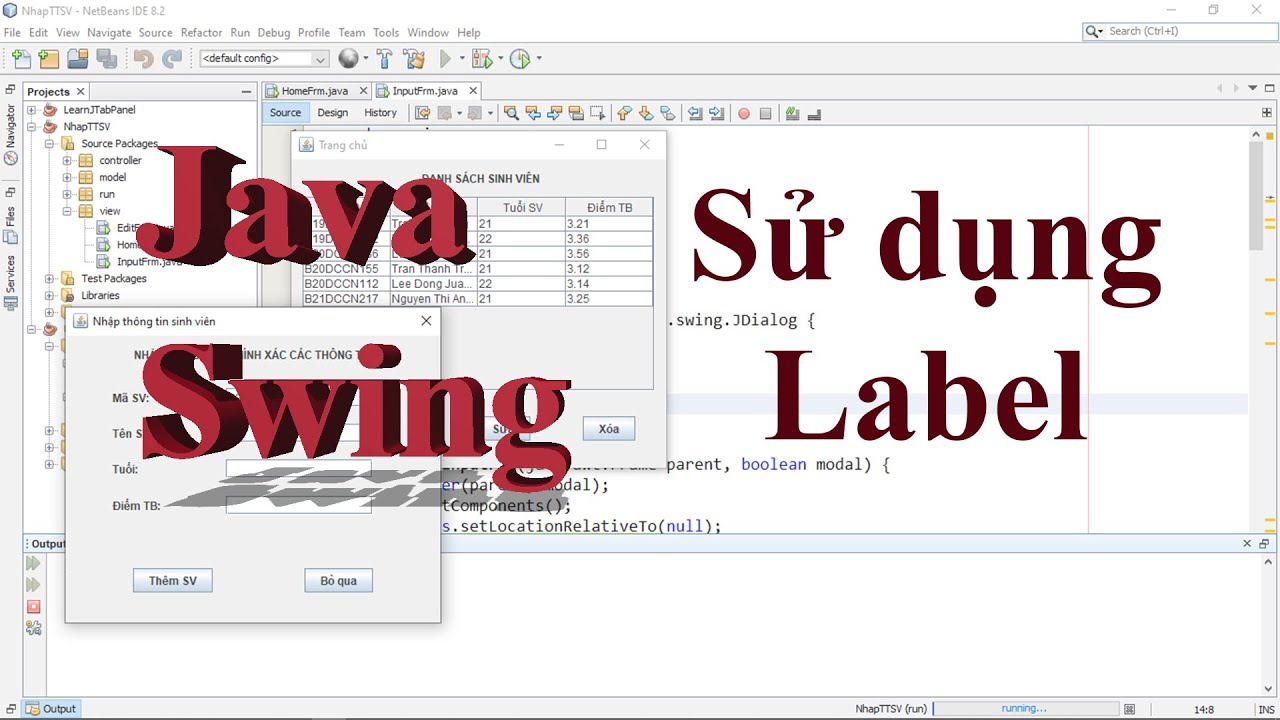Click the Shift Line Right icon
The width and height of the screenshot is (1280, 720).
pos(716,113)
